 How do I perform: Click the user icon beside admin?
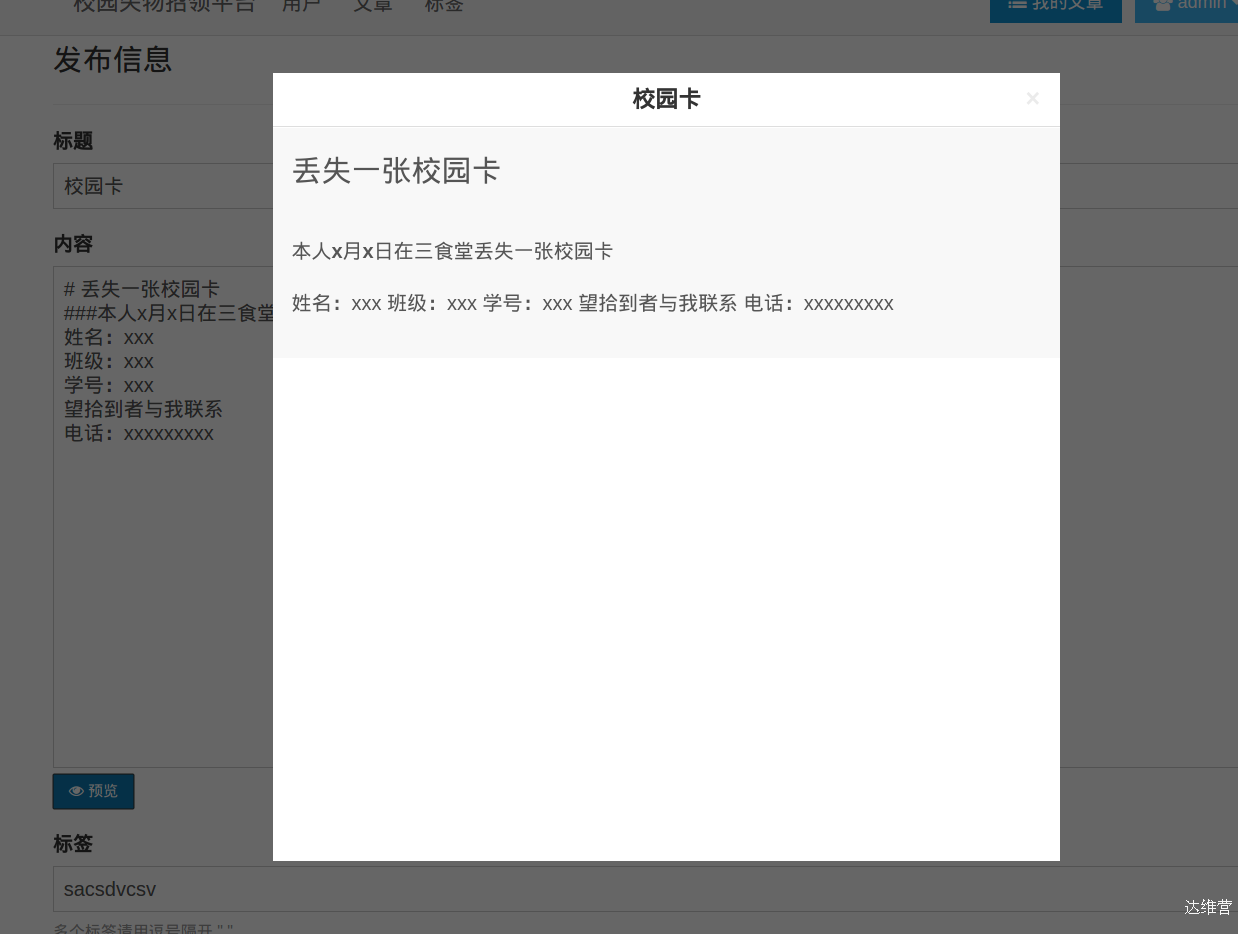[x=1162, y=5]
